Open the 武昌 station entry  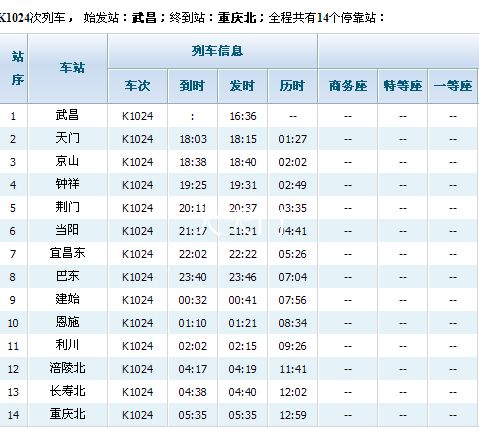pyautogui.click(x=67, y=115)
